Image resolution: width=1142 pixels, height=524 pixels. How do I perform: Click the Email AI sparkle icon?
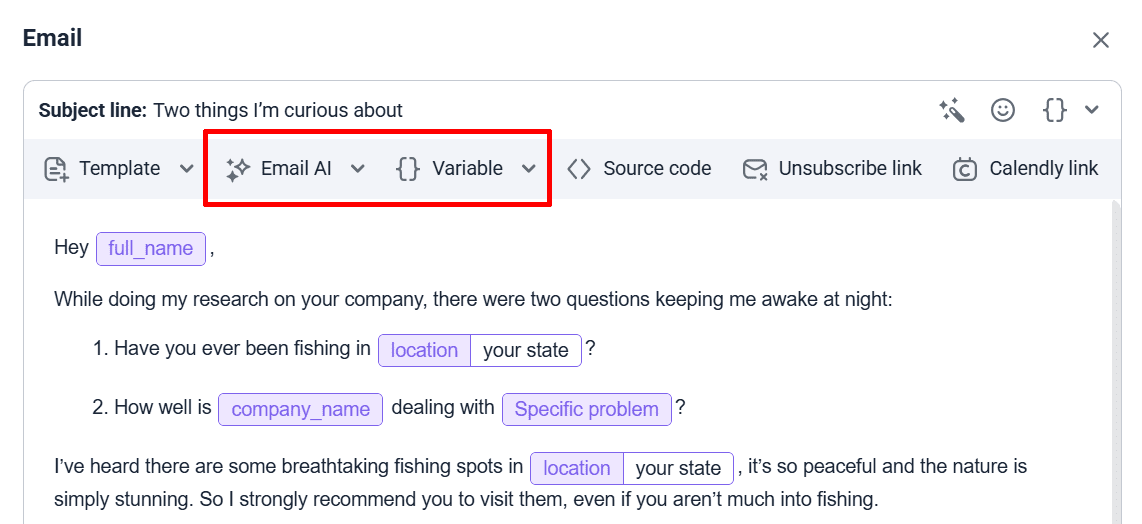click(x=237, y=169)
